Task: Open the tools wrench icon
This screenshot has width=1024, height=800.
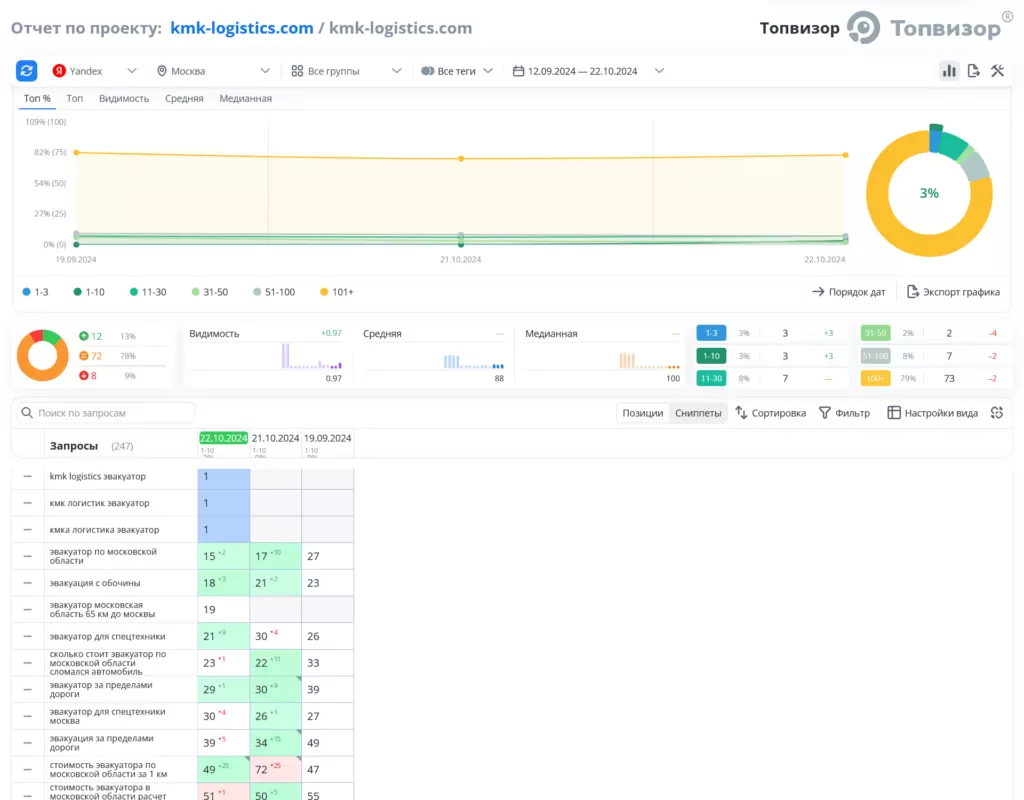Action: (997, 71)
